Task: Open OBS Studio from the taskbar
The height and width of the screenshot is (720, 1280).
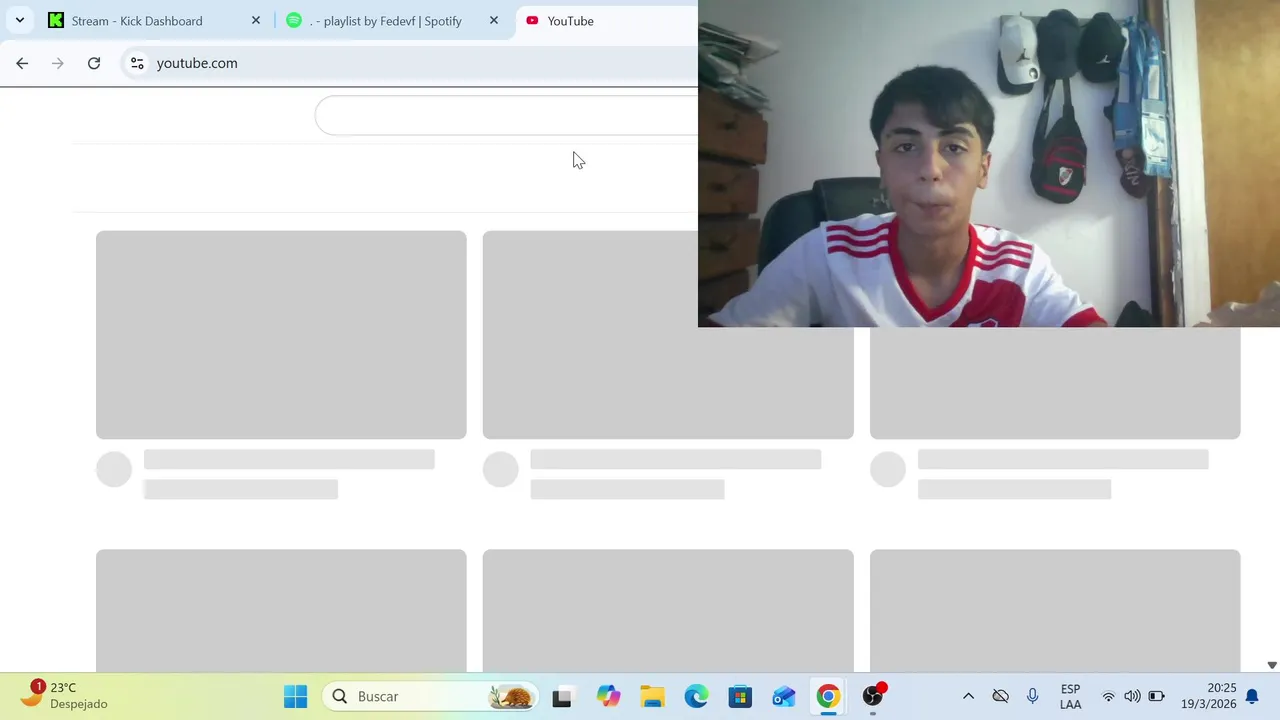Action: click(873, 696)
